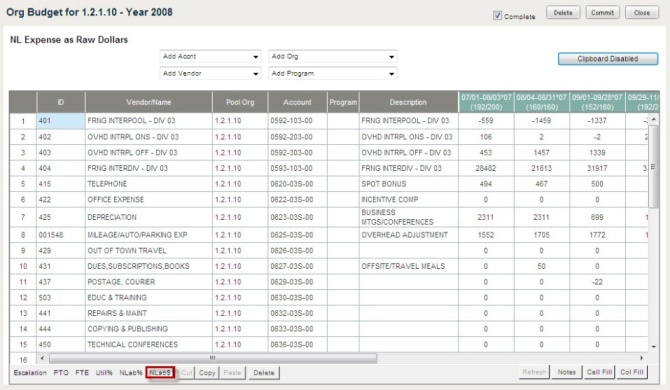This screenshot has height=390, width=670.
Task: Click the Pool Org column header
Action: pos(240,102)
